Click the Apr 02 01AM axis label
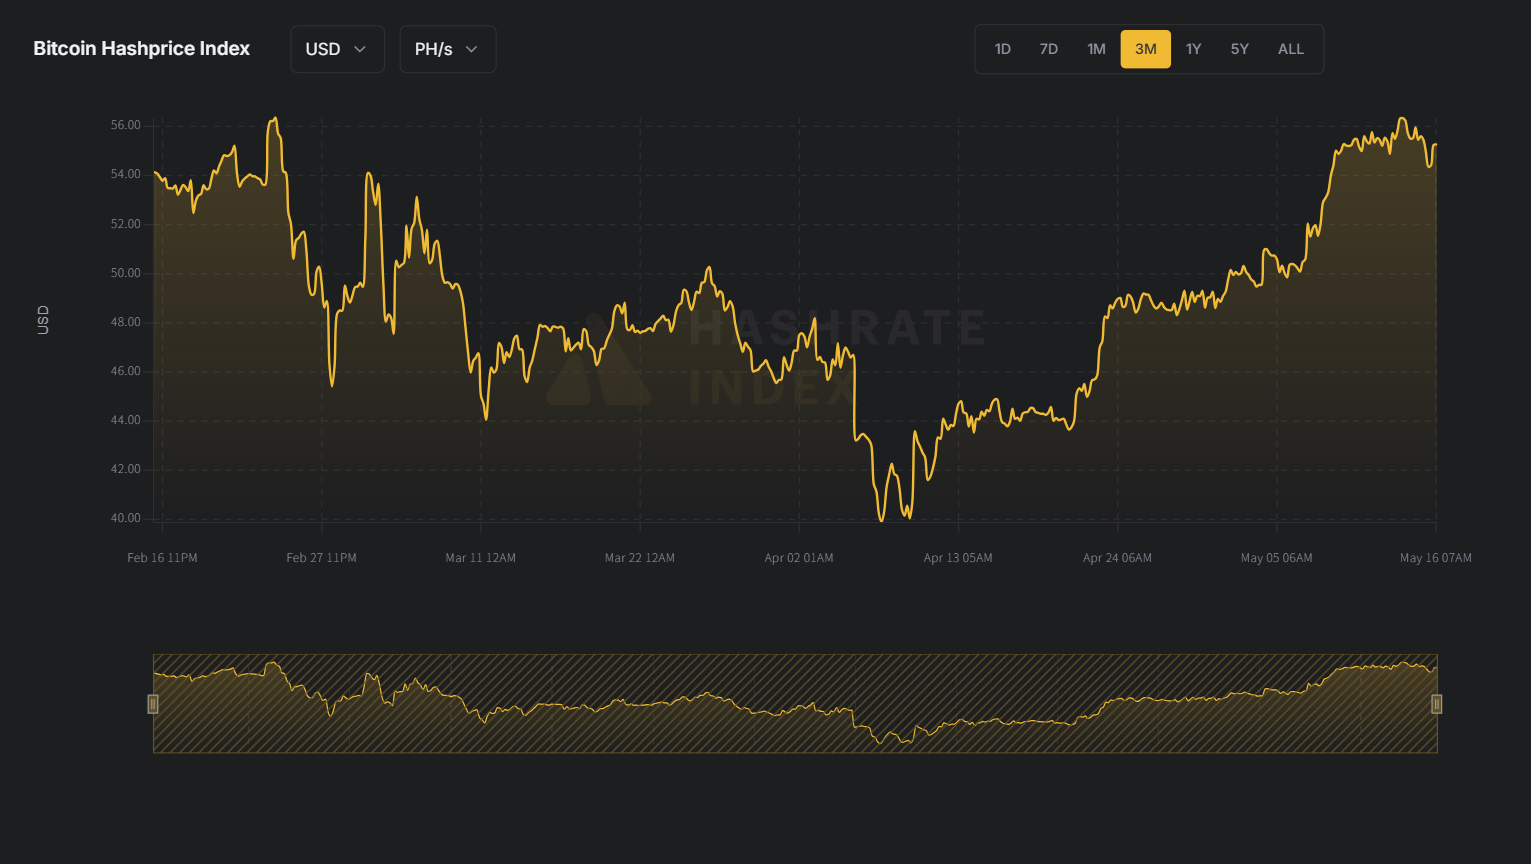Image resolution: width=1531 pixels, height=864 pixels. point(799,558)
